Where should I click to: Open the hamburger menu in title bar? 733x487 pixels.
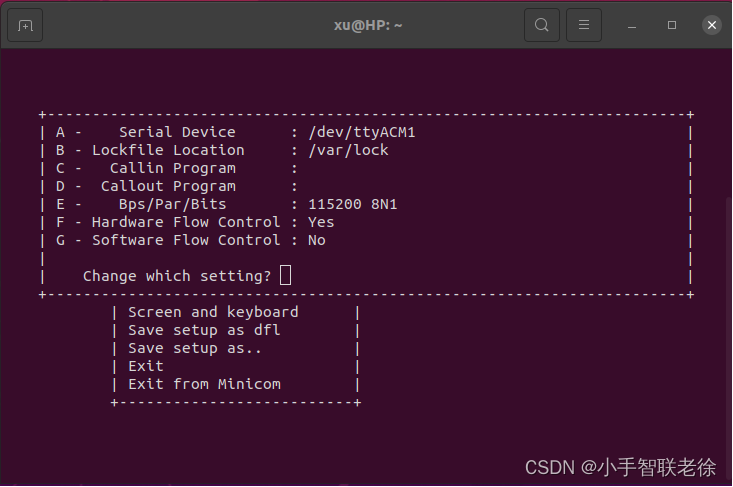click(x=584, y=25)
